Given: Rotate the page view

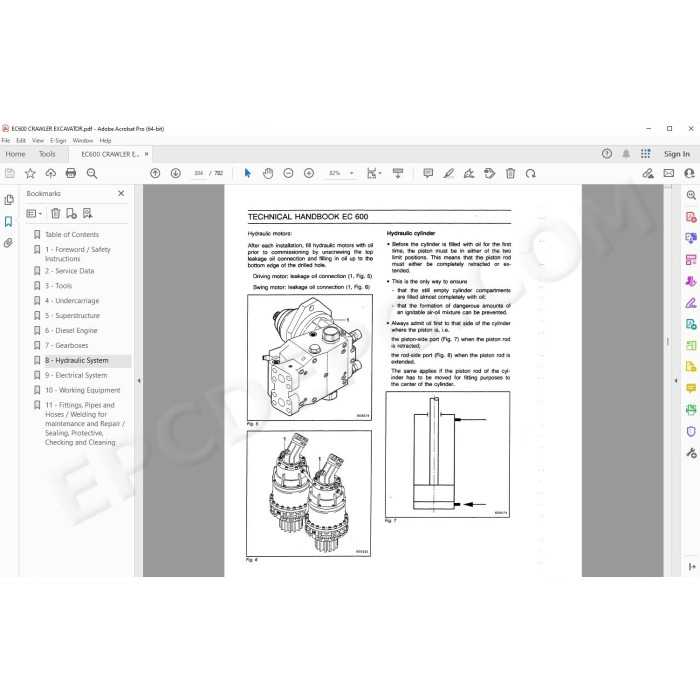Looking at the screenshot, I should [531, 173].
